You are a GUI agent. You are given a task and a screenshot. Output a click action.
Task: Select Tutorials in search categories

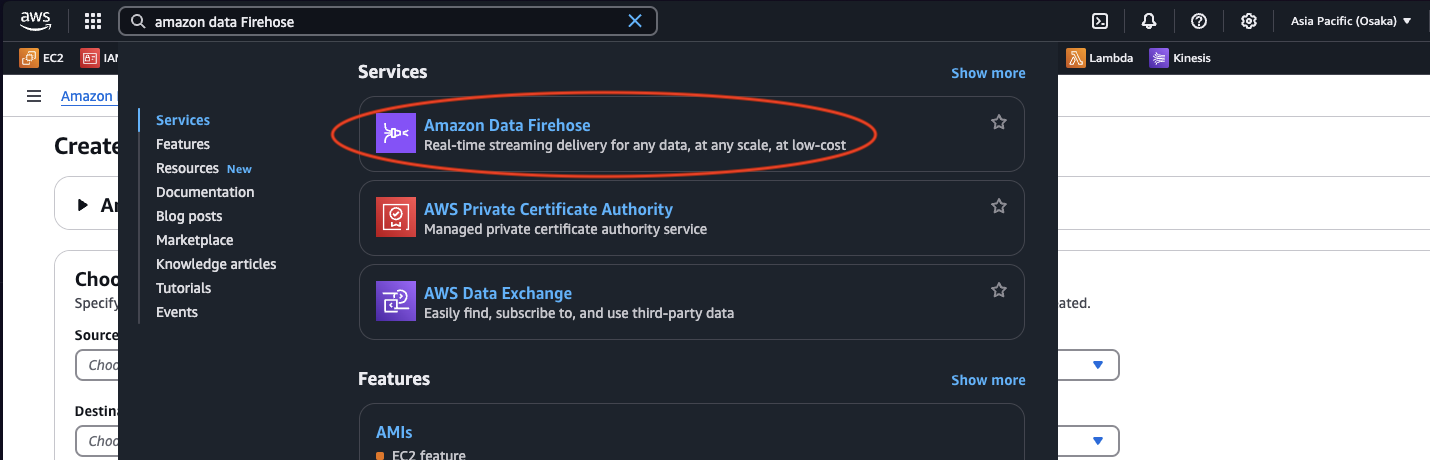[x=184, y=288]
